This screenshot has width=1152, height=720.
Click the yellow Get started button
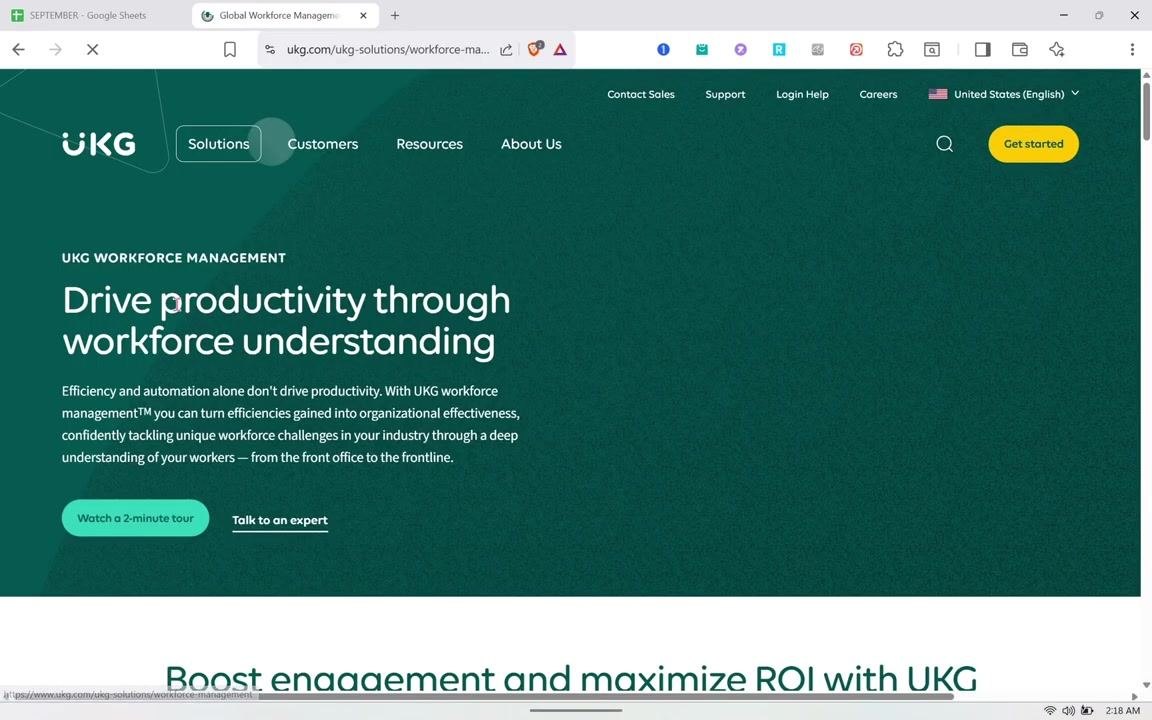pyautogui.click(x=1034, y=144)
